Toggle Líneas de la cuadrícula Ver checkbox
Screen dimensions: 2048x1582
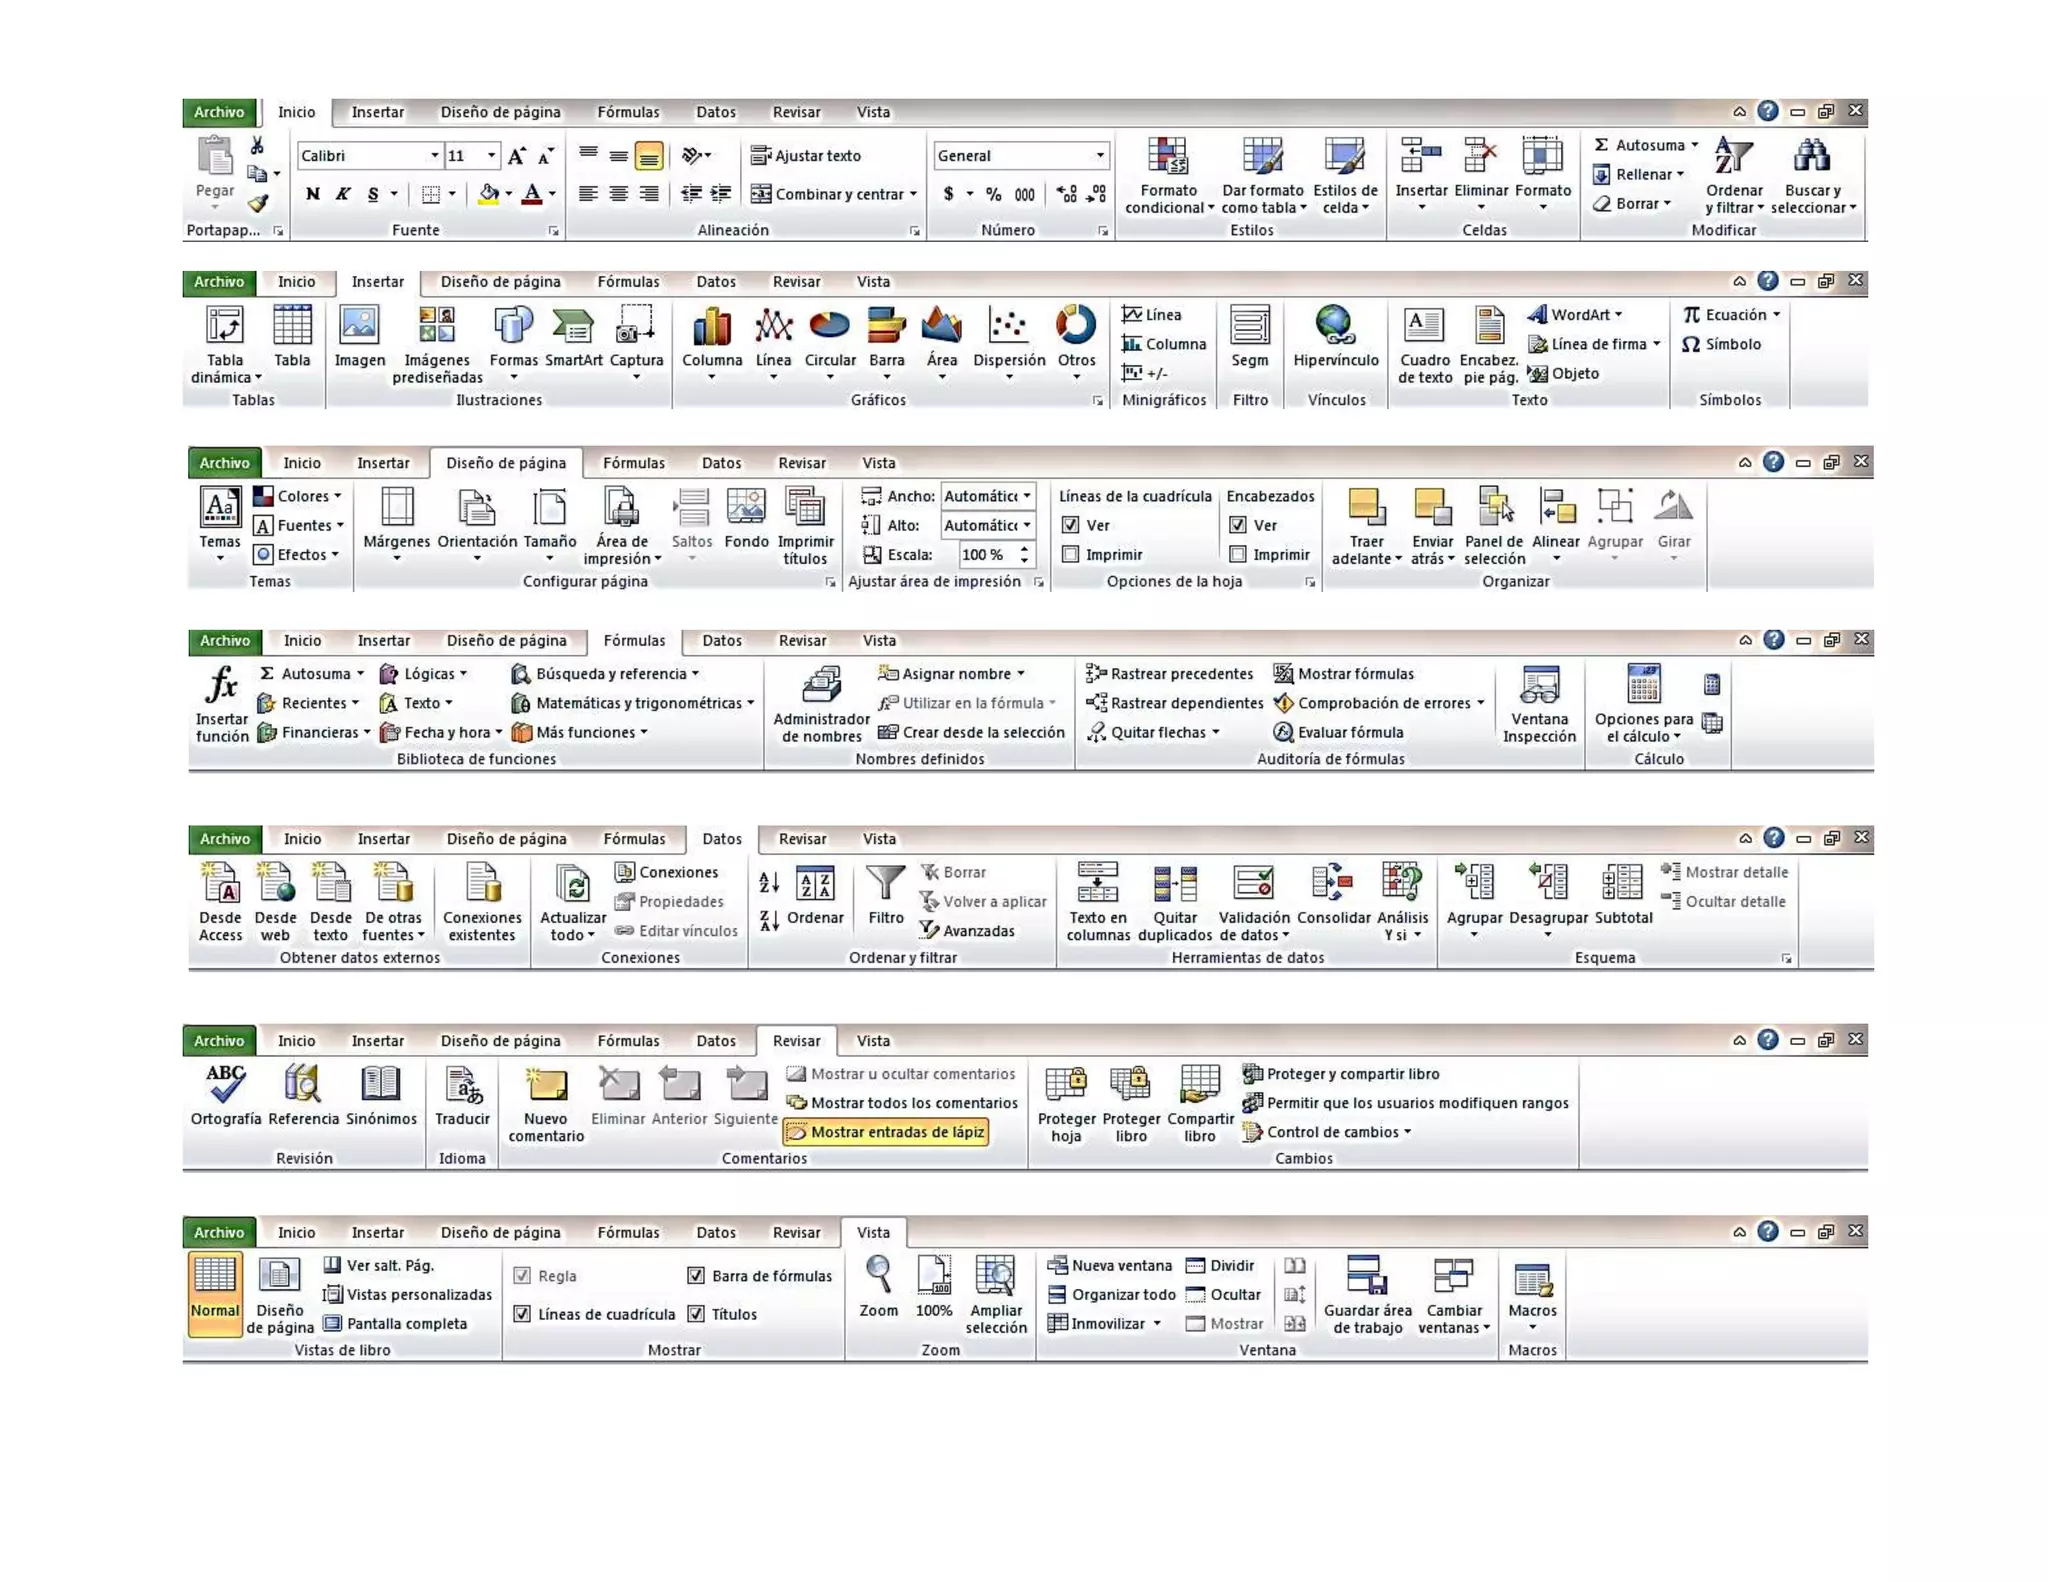click(x=1071, y=525)
